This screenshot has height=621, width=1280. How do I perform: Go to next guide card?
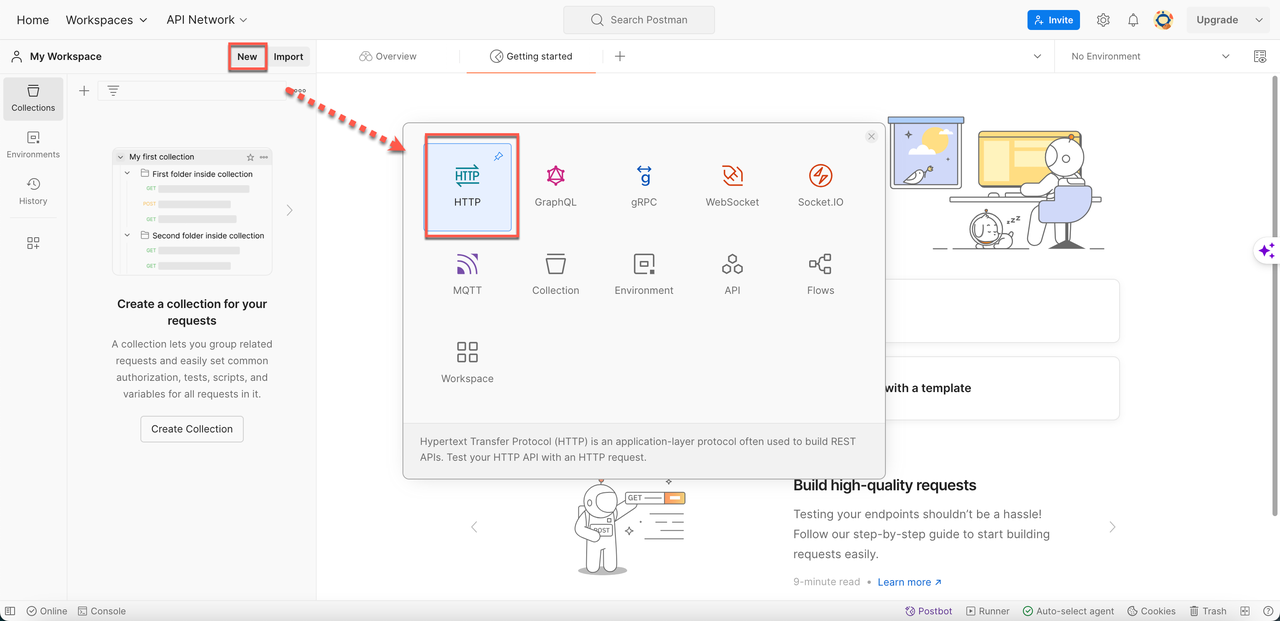[1112, 527]
